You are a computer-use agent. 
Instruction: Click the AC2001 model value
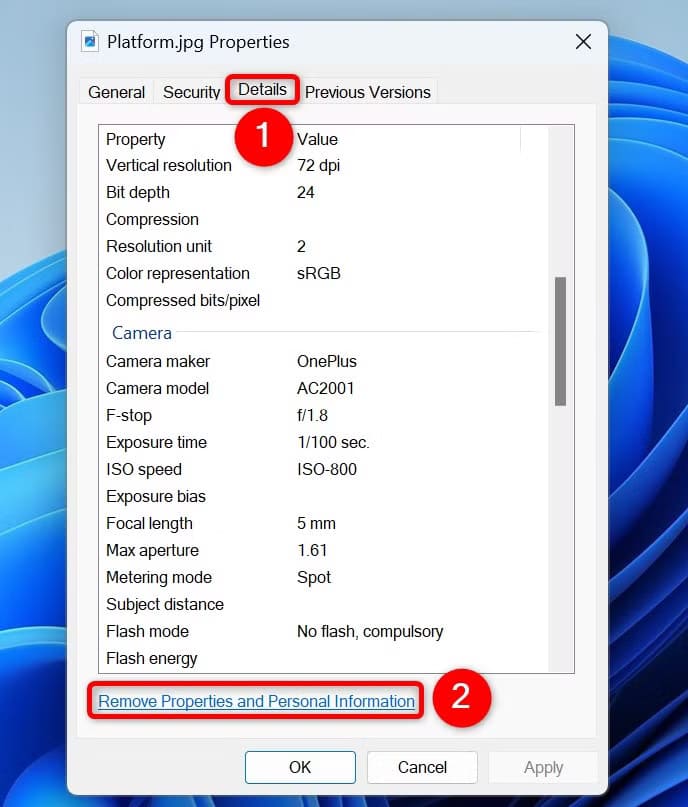pyautogui.click(x=325, y=389)
